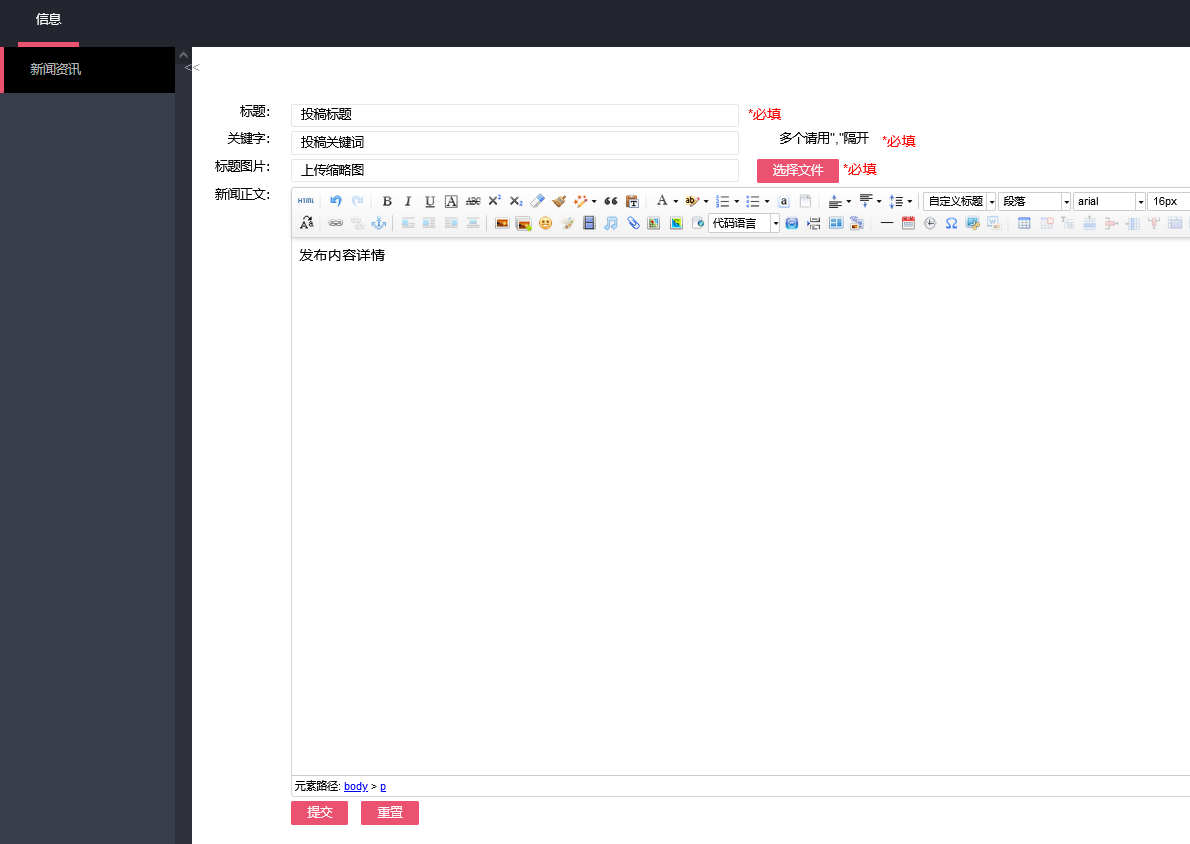The width and height of the screenshot is (1190, 844).
Task: Apply italic formatting
Action: (x=408, y=201)
